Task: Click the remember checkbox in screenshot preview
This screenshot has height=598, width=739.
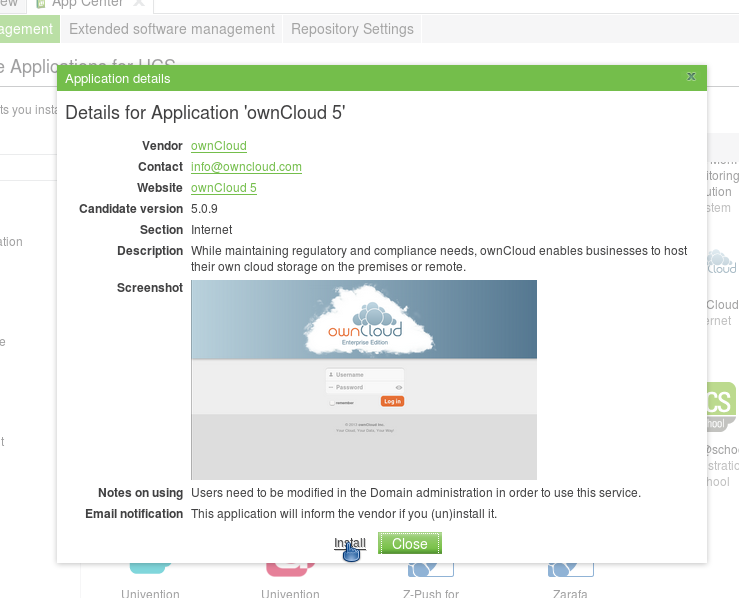Action: pyautogui.click(x=332, y=402)
